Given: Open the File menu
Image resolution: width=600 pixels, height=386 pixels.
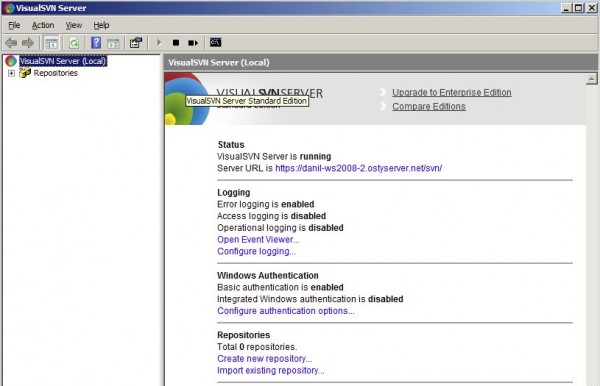Looking at the screenshot, I should click(14, 25).
